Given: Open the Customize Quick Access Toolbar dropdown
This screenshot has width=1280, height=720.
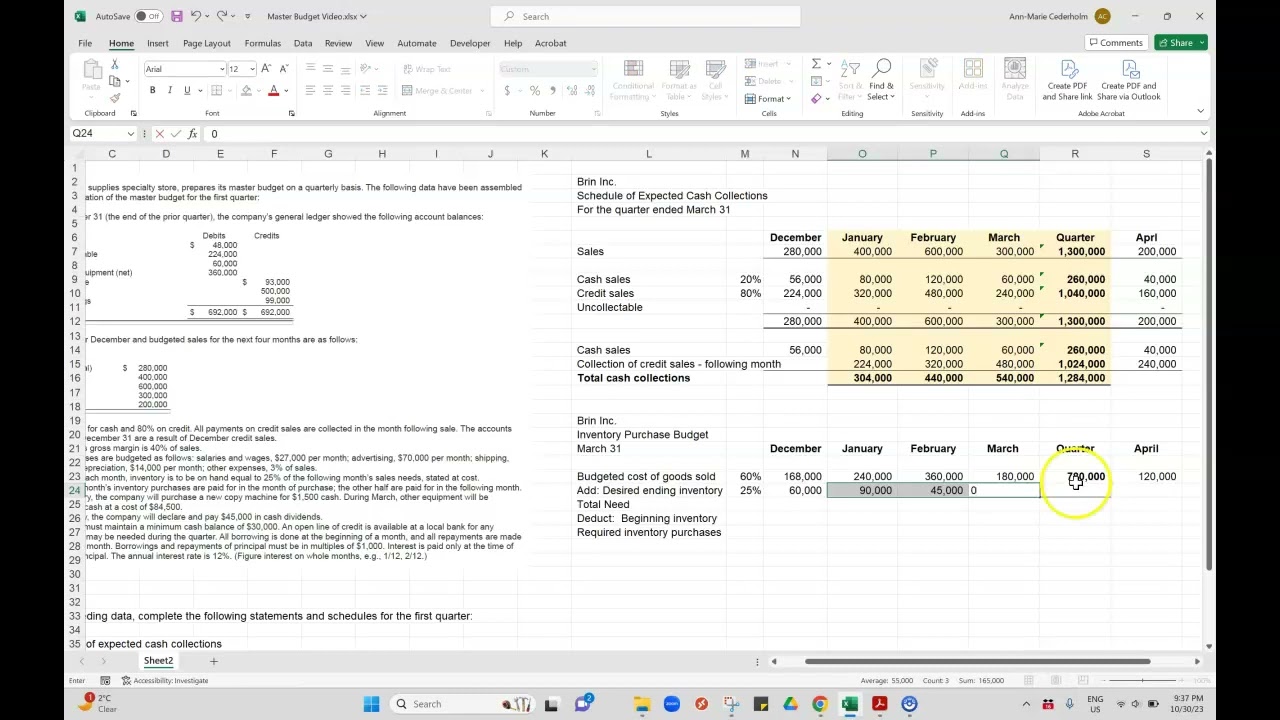Looking at the screenshot, I should (248, 16).
